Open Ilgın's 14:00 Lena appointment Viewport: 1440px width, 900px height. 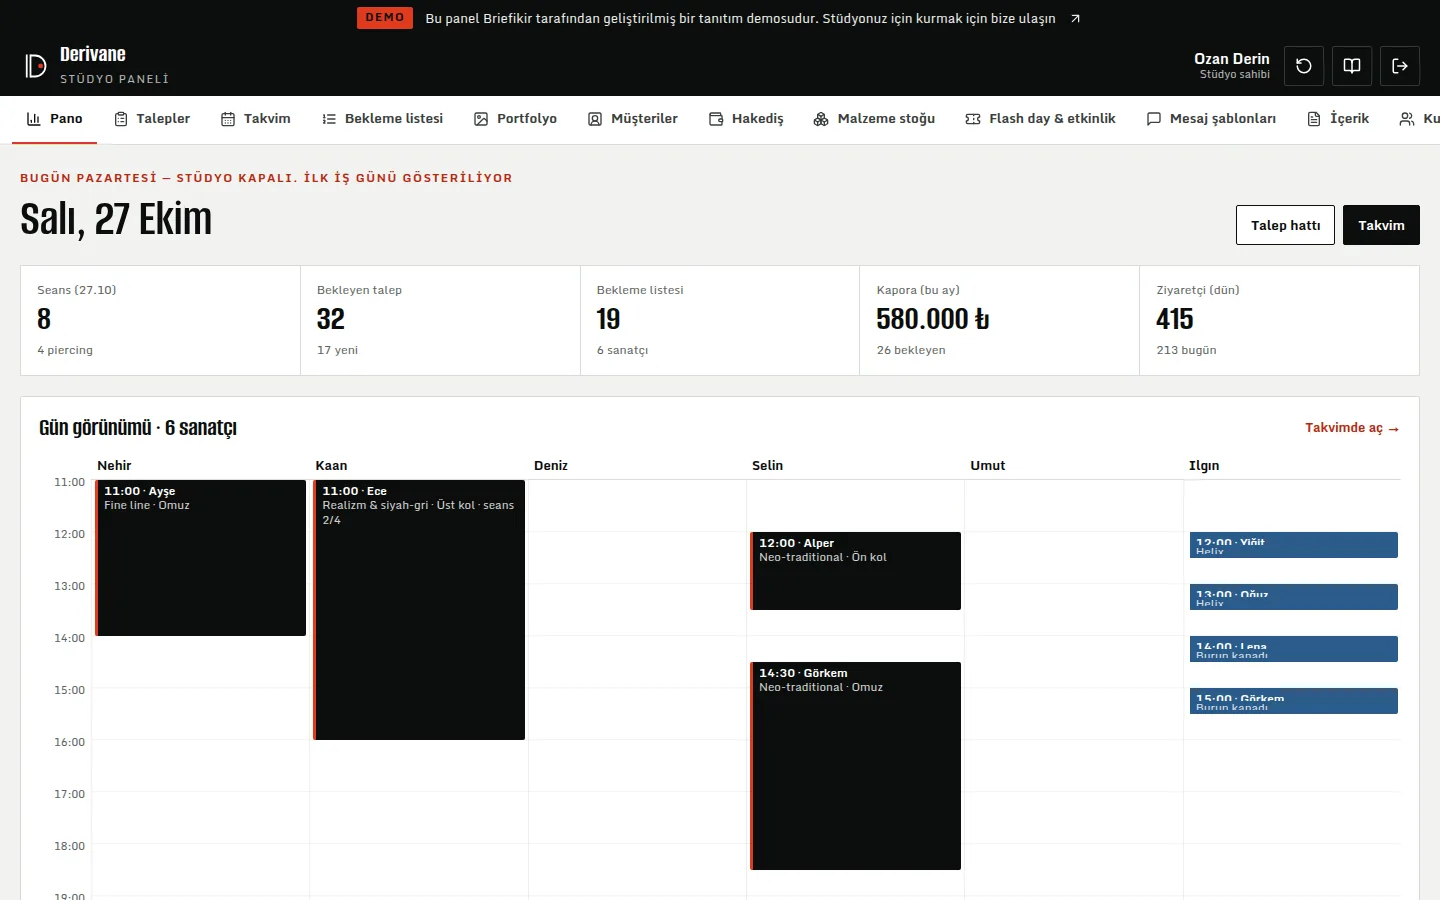click(1294, 649)
